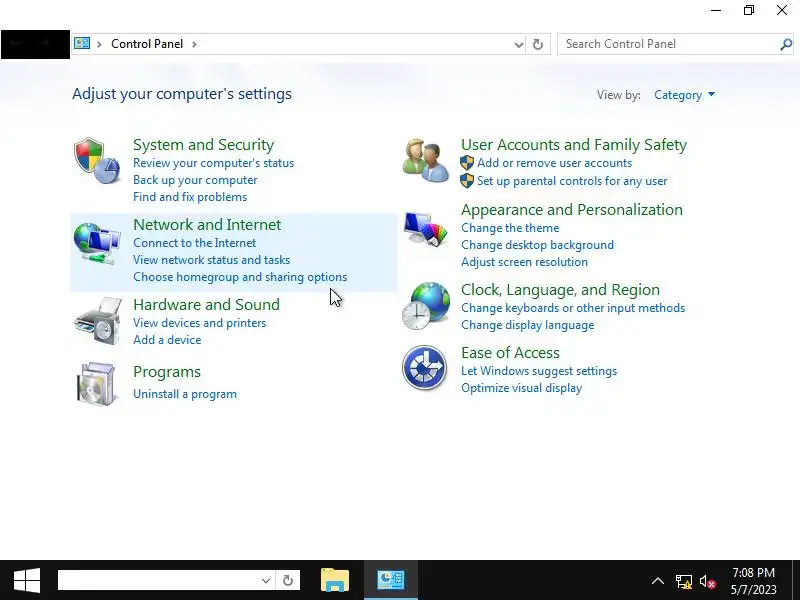The height and width of the screenshot is (600, 800).
Task: Click the search magnifier in Control Panel
Action: (786, 44)
